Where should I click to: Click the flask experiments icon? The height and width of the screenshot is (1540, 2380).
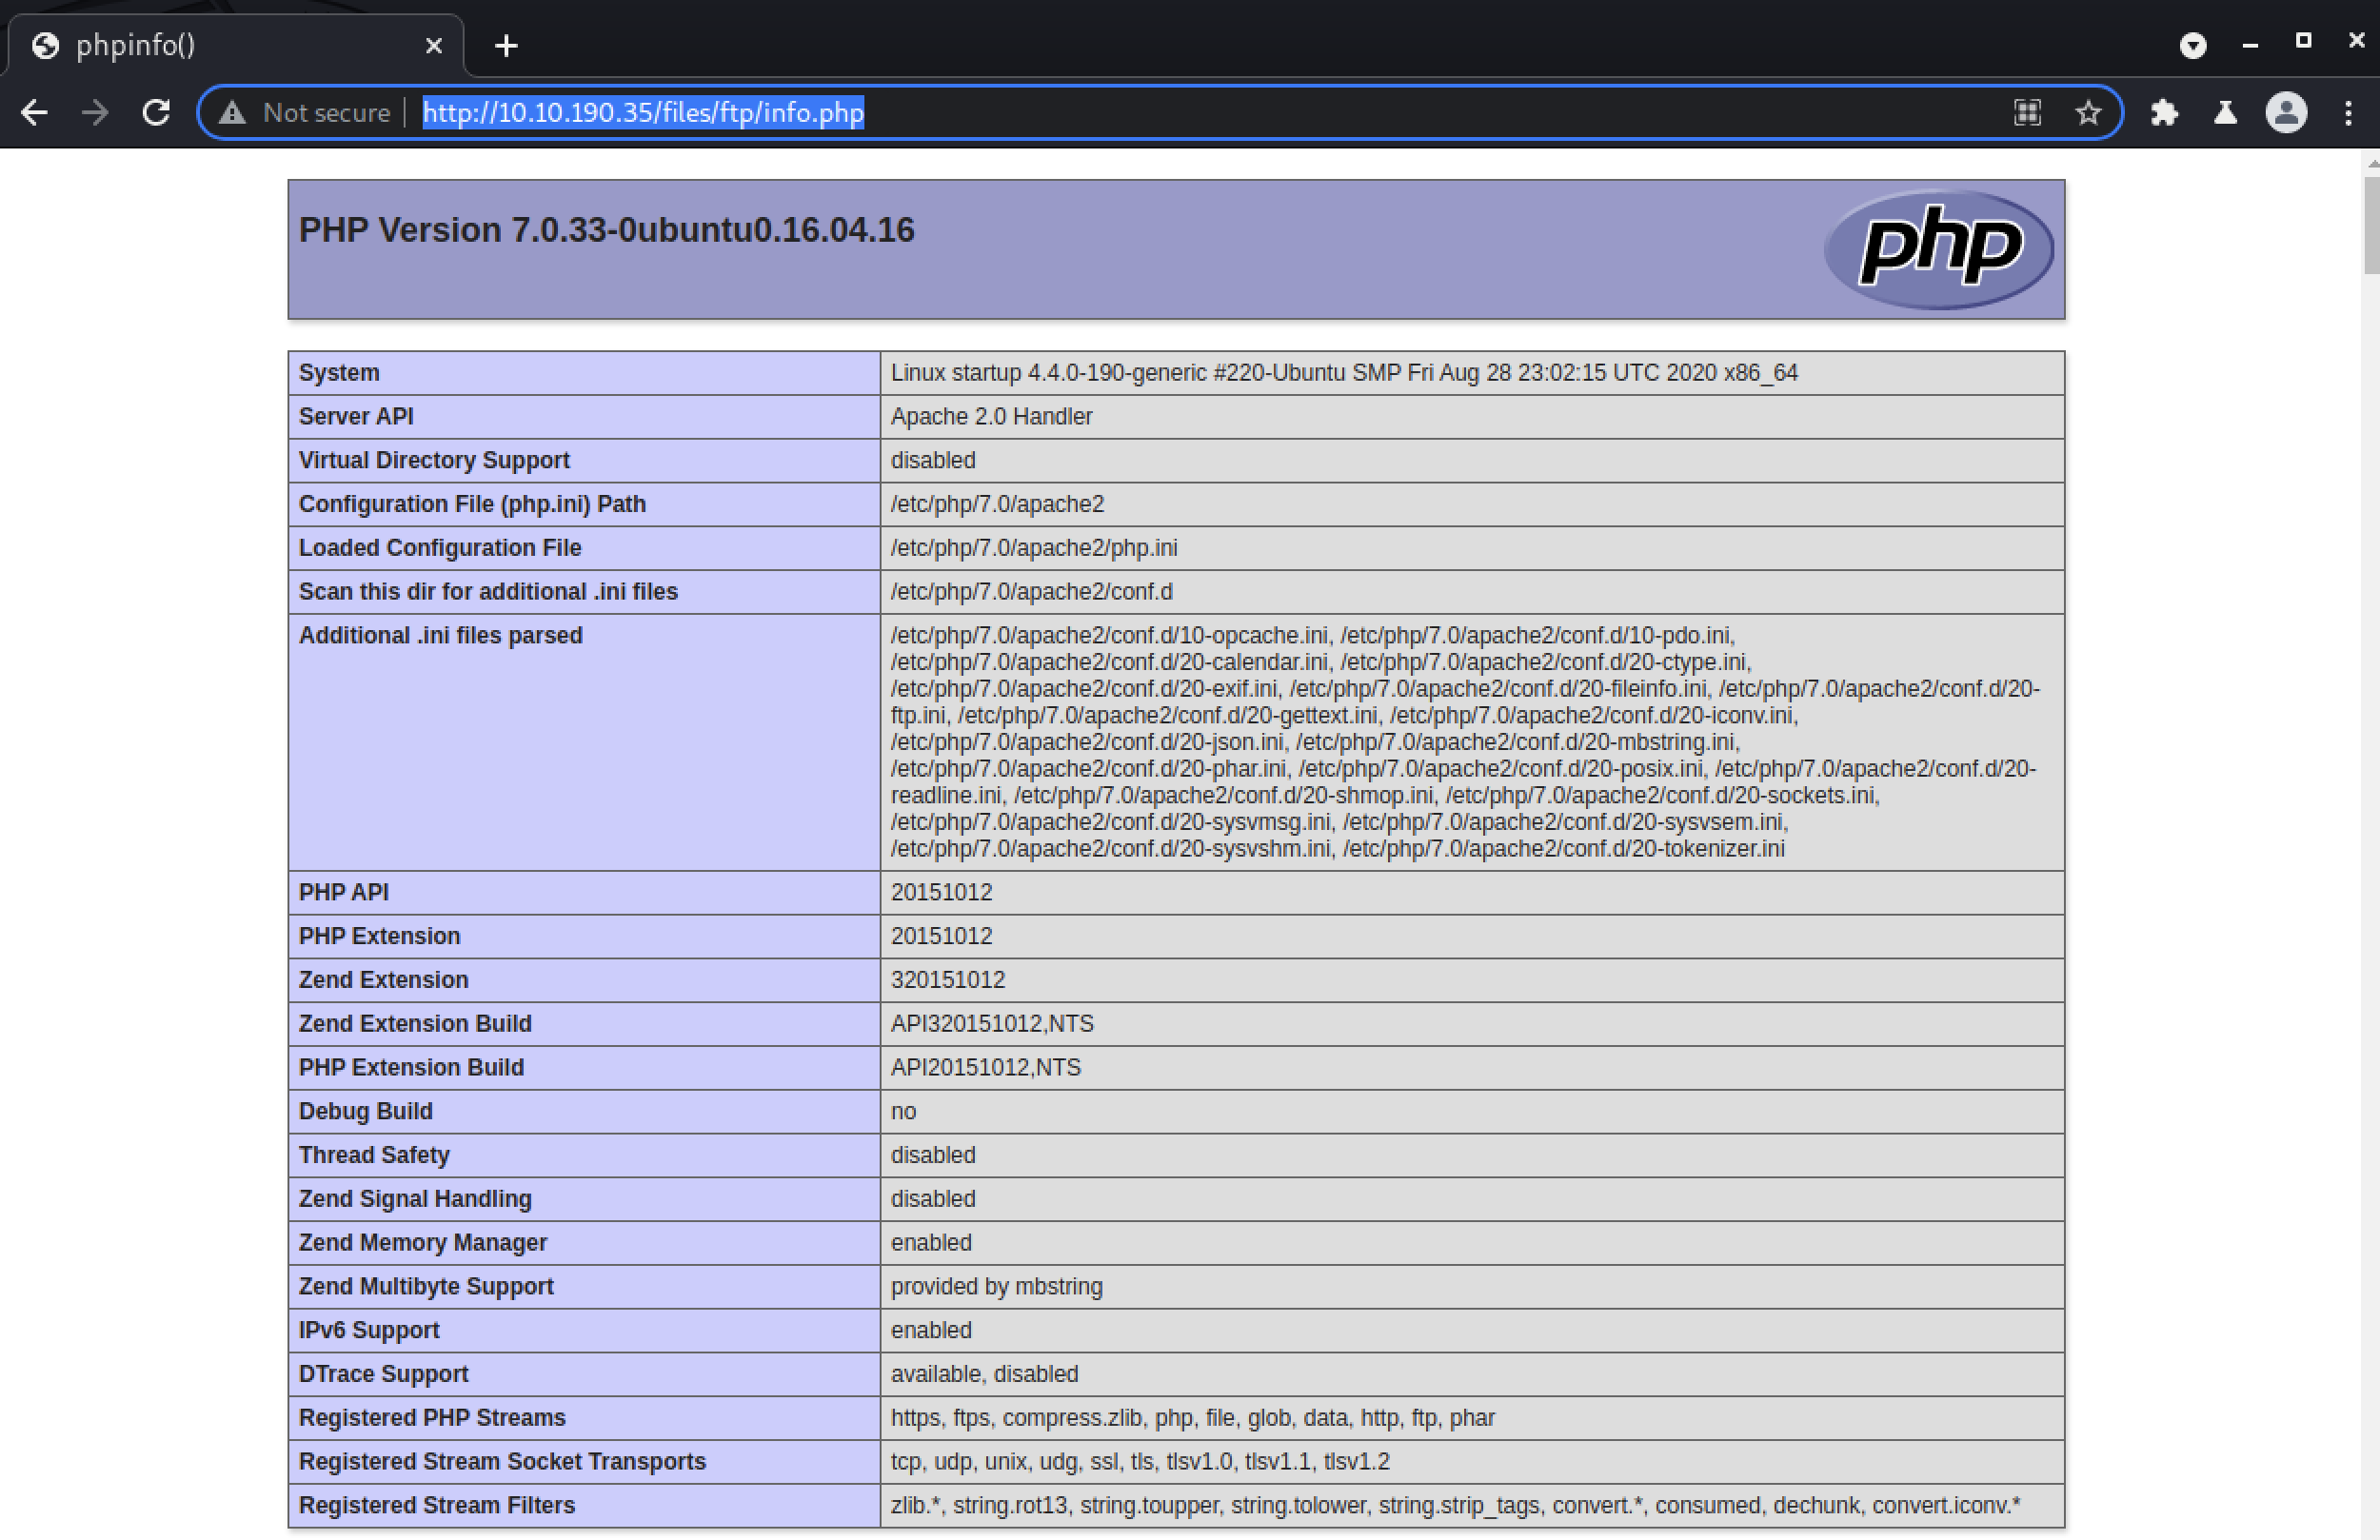(2225, 113)
